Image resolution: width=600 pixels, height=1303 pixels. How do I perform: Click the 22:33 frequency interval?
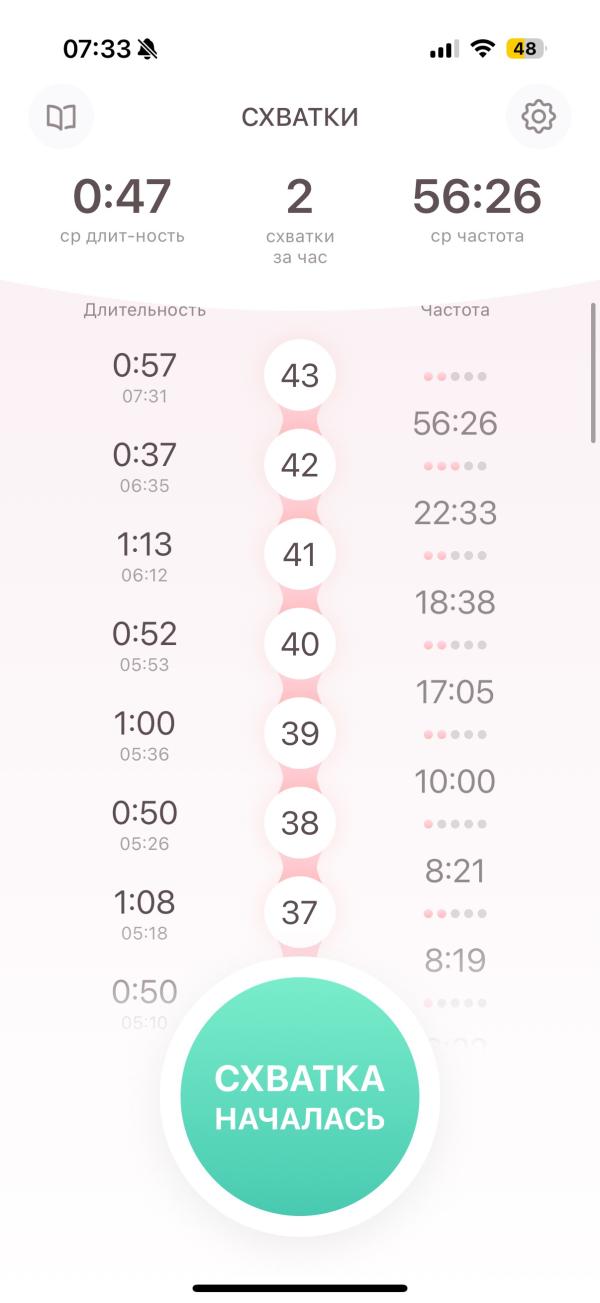[x=455, y=513]
